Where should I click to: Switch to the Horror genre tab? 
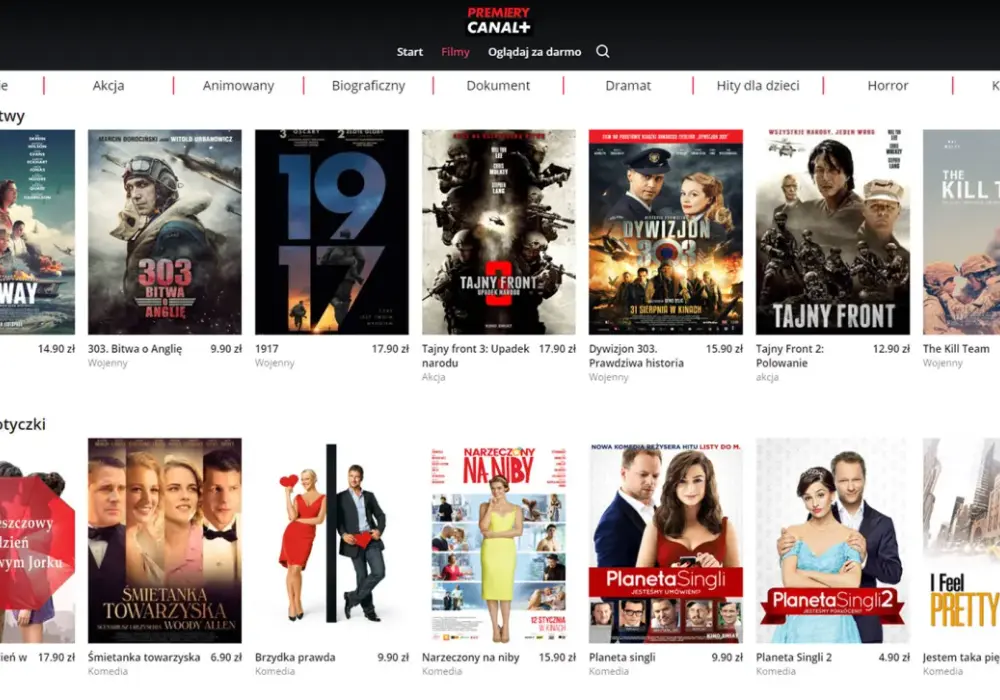pos(888,85)
